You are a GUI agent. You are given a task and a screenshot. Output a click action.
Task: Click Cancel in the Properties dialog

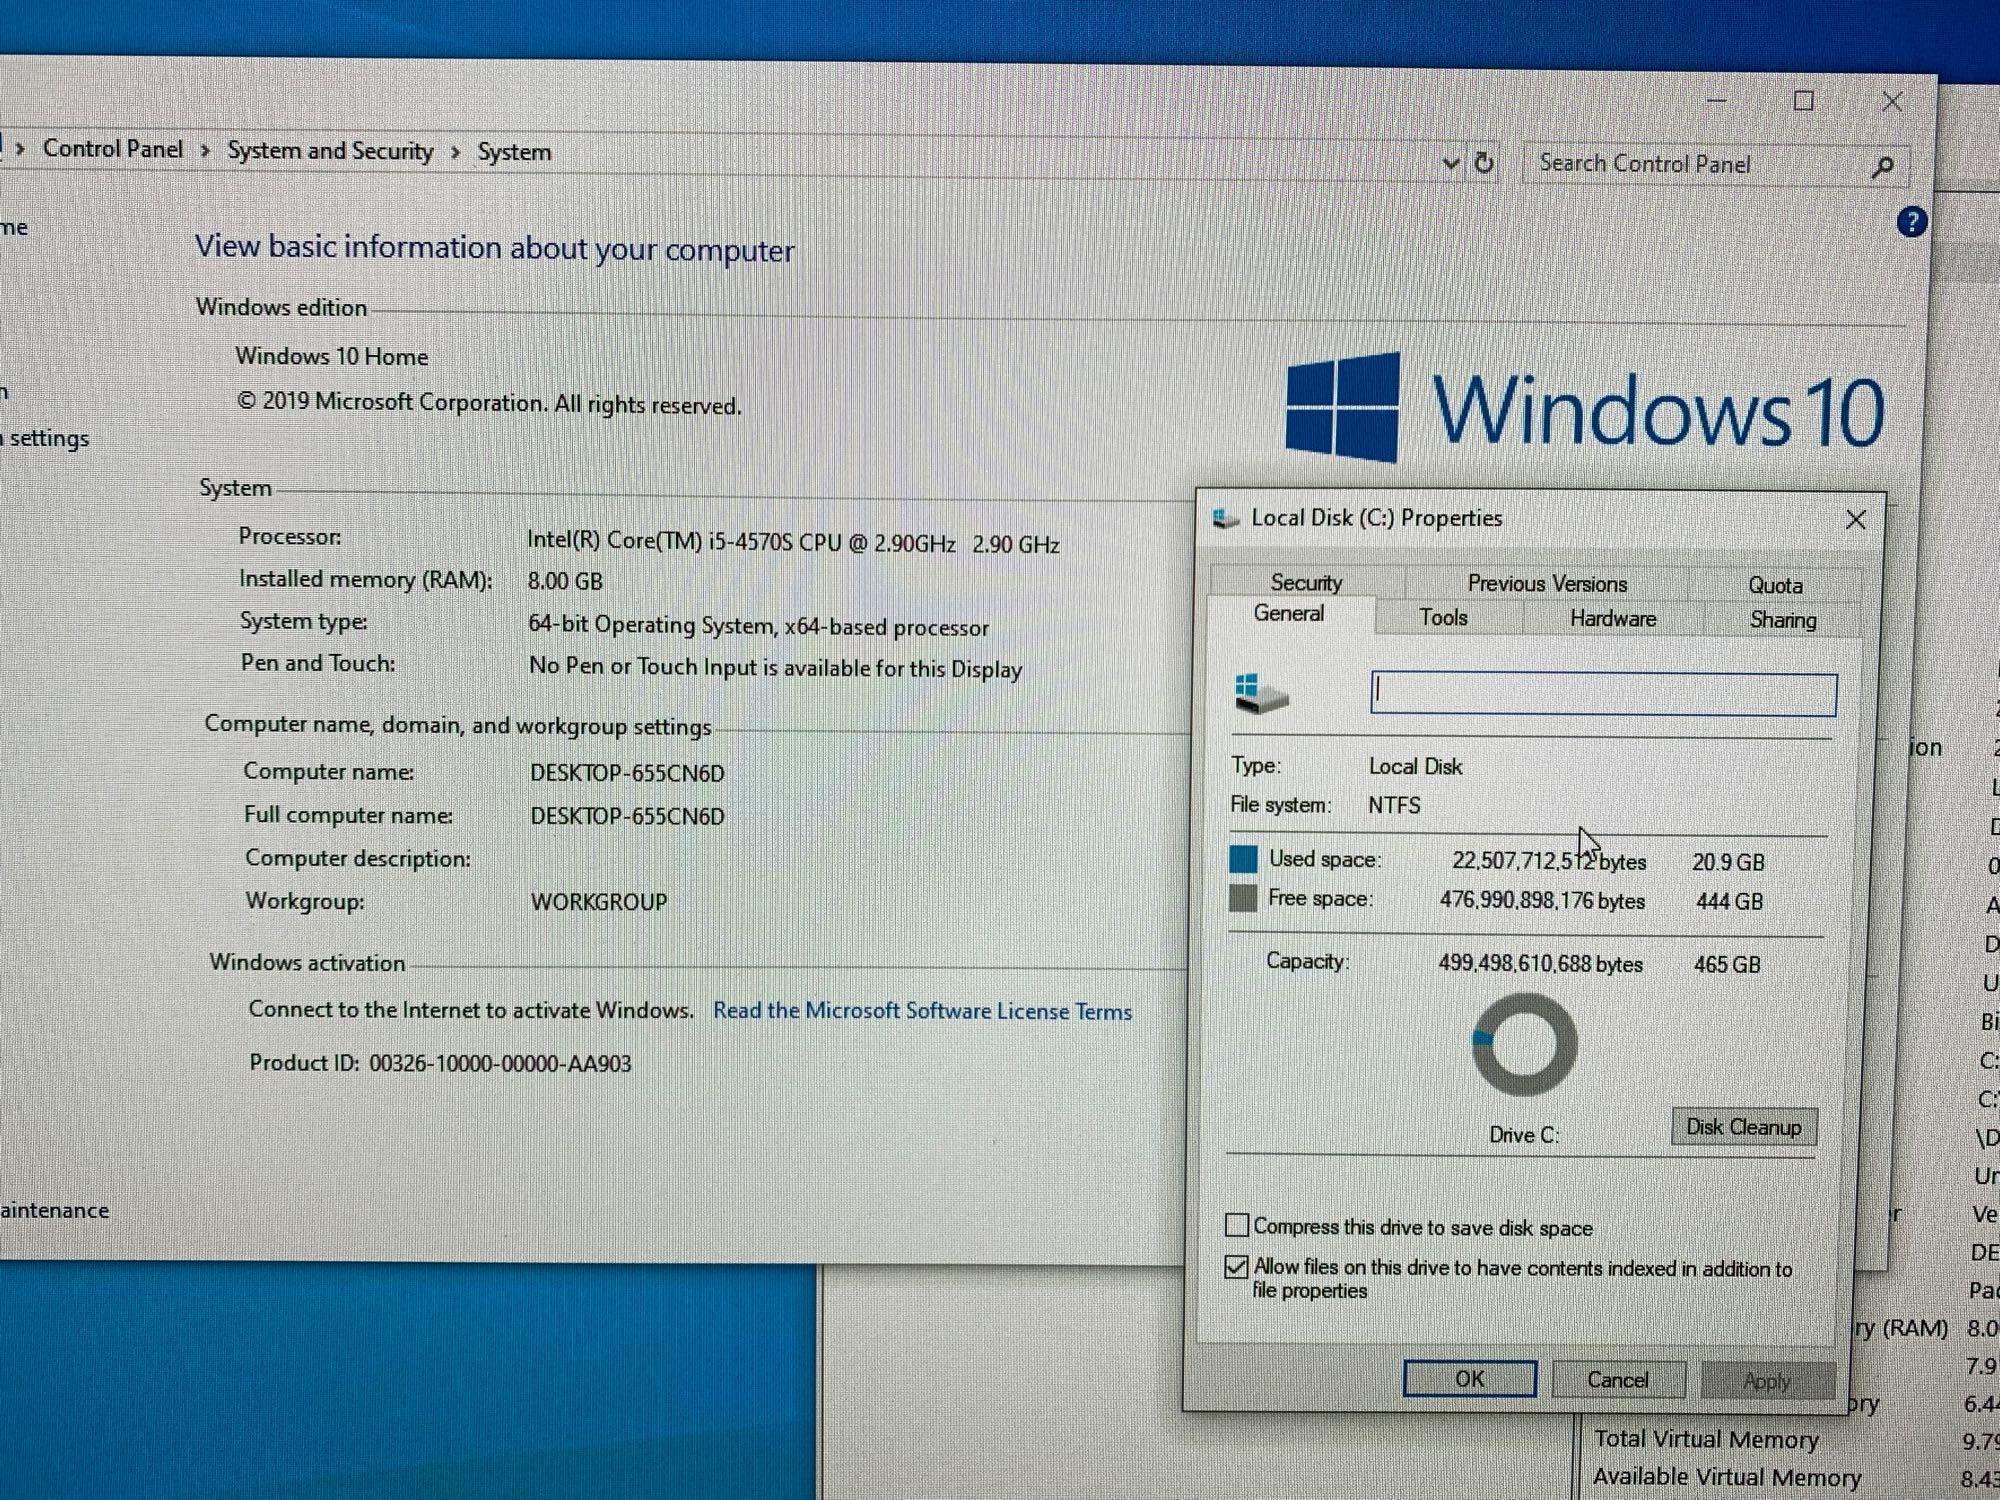coord(1618,1380)
